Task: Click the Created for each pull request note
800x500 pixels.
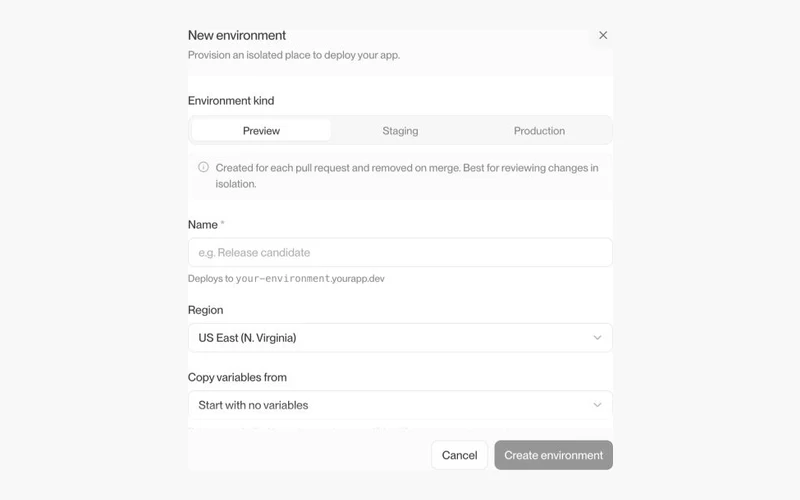Action: point(407,176)
